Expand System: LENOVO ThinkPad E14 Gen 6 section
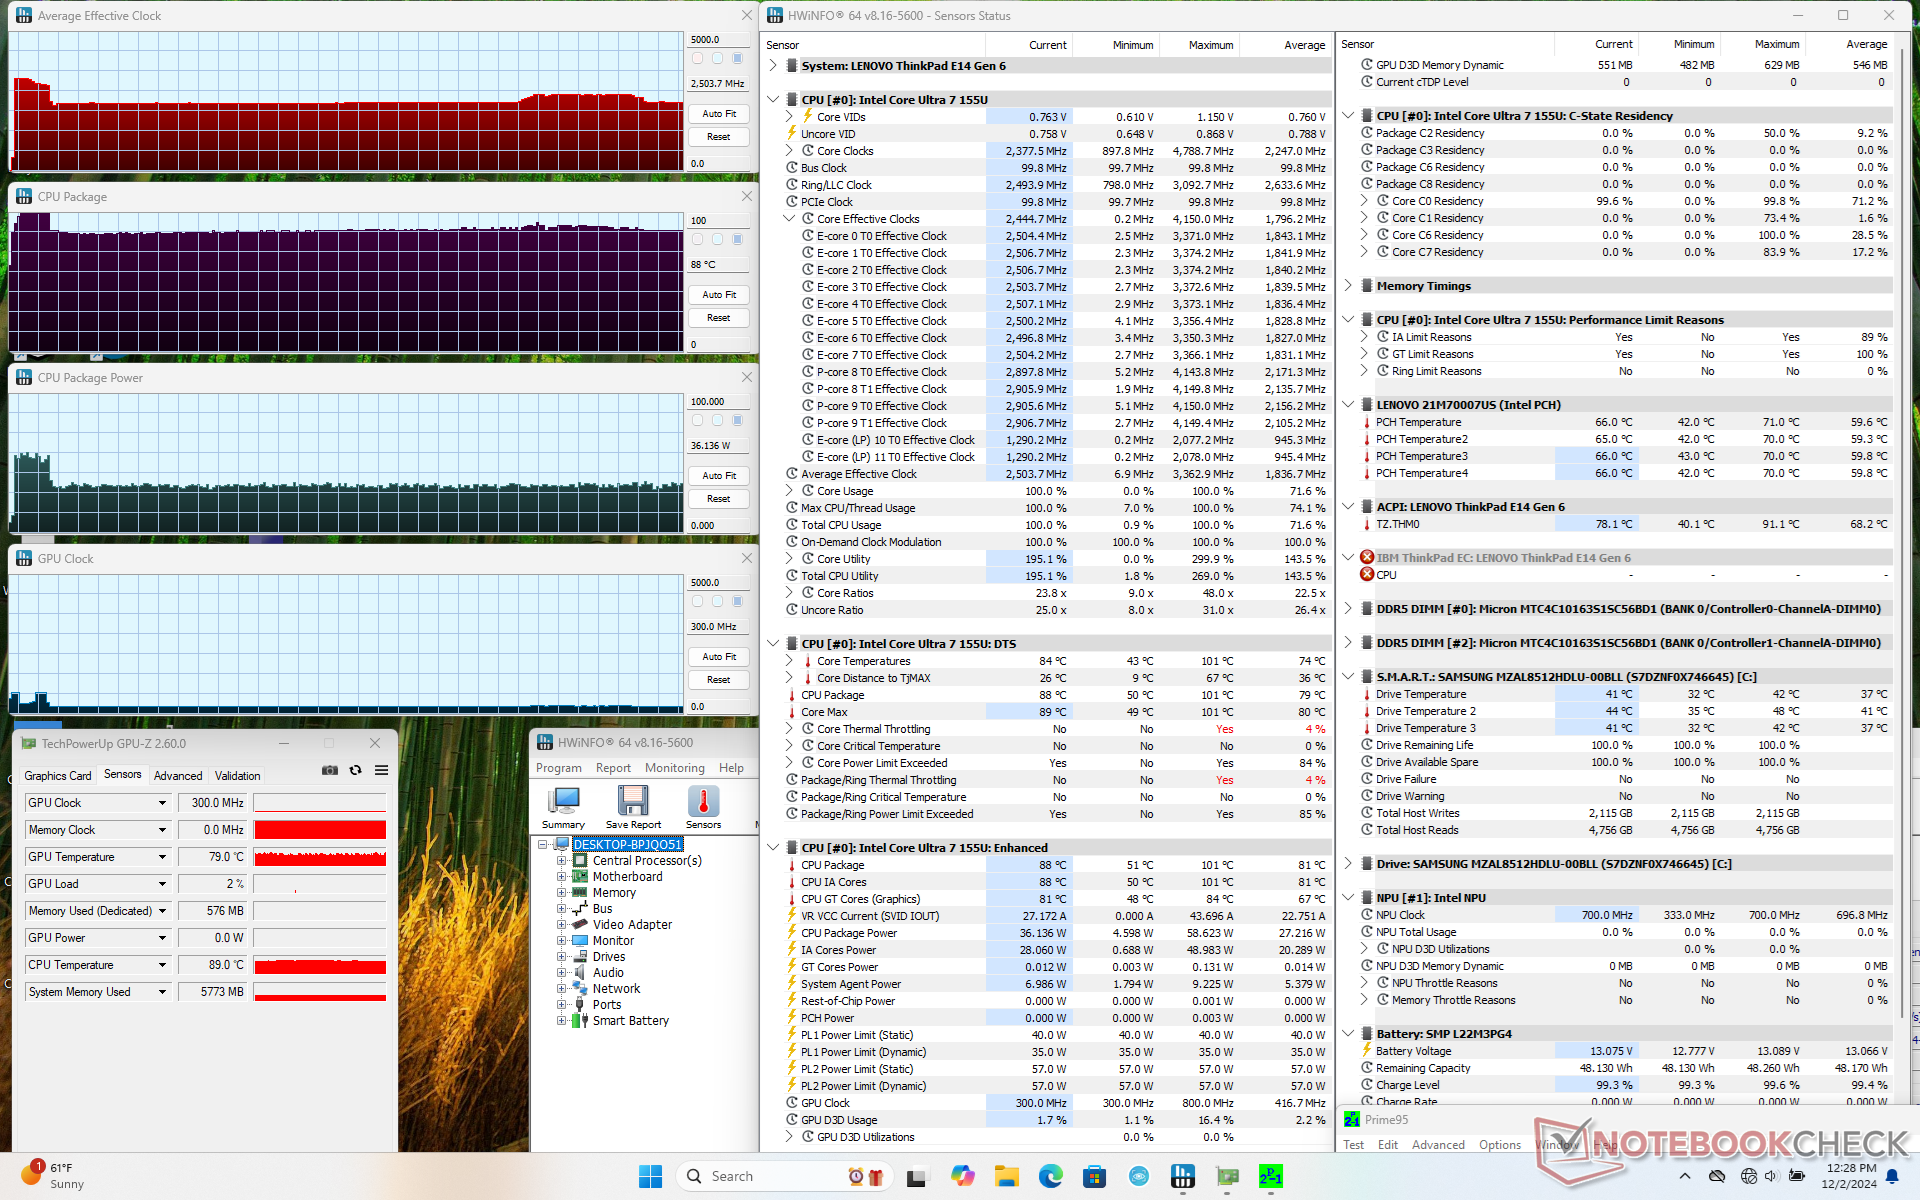1920x1200 pixels. pyautogui.click(x=773, y=65)
